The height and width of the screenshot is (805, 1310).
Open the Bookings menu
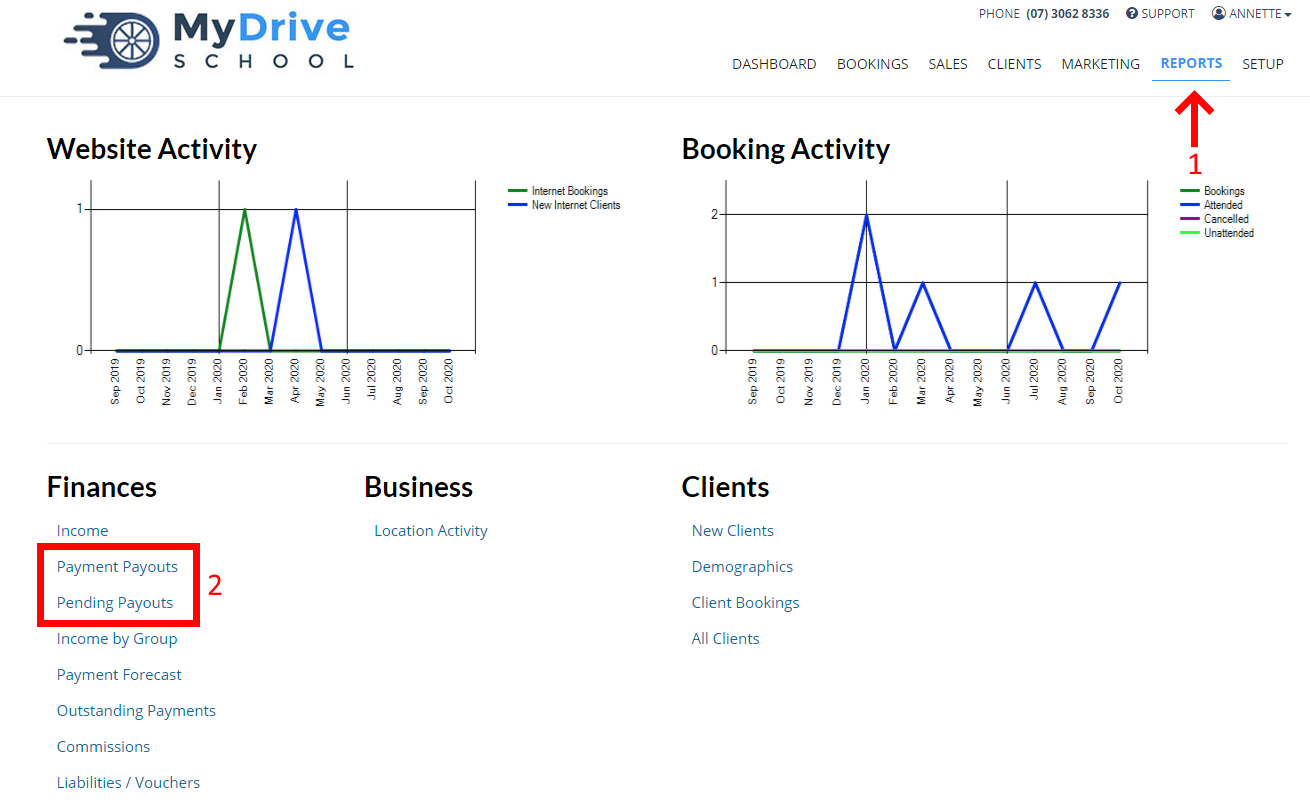pos(873,64)
